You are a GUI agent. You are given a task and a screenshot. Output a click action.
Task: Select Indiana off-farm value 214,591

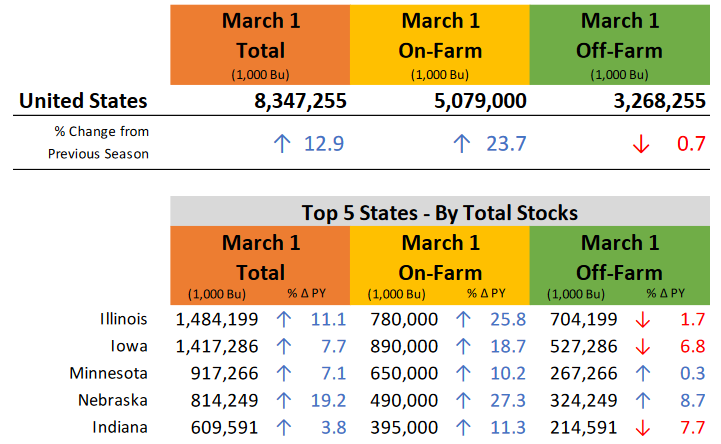(x=584, y=428)
